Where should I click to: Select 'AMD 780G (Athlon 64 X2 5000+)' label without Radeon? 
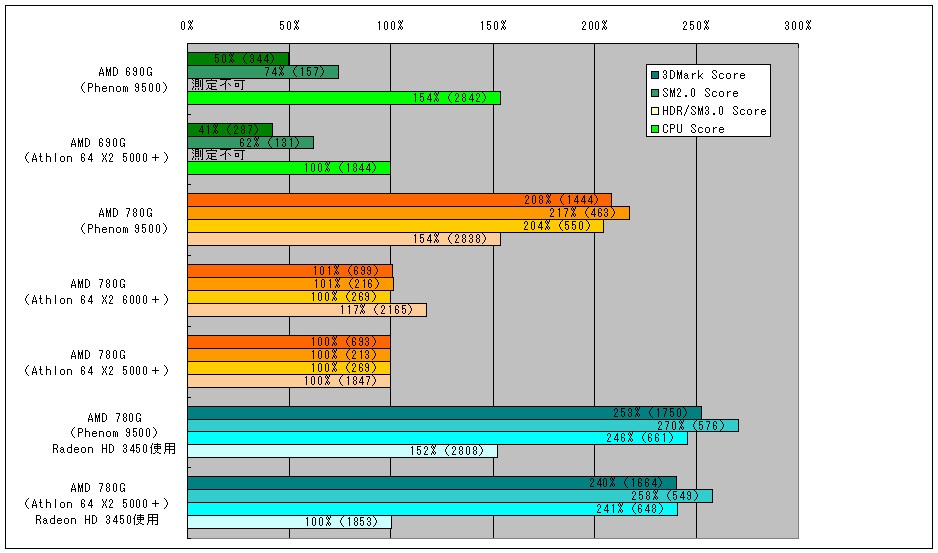[97, 363]
